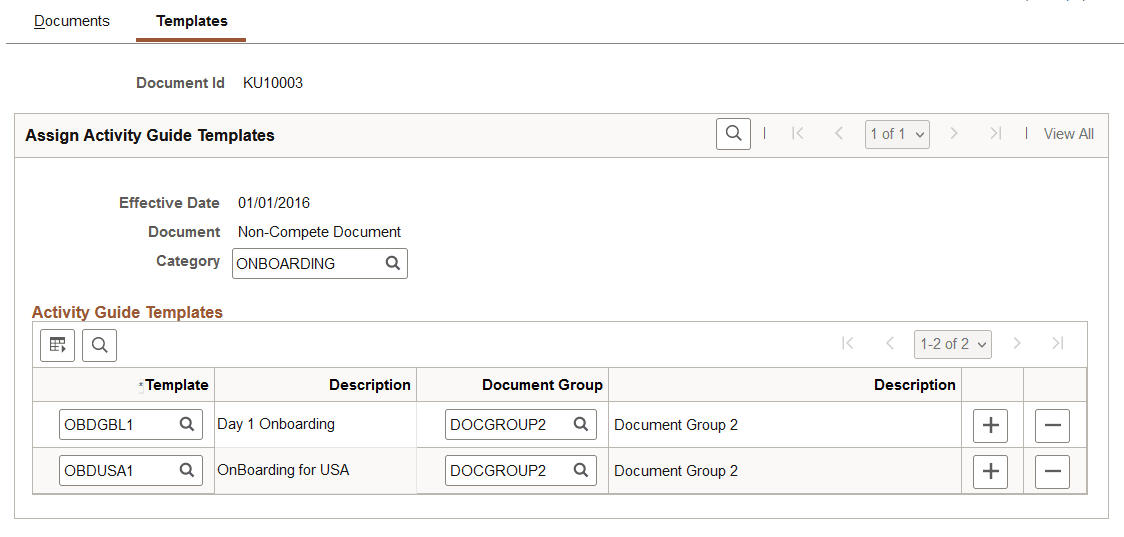Search in Assign Activity Guide Templates header

pyautogui.click(x=733, y=134)
